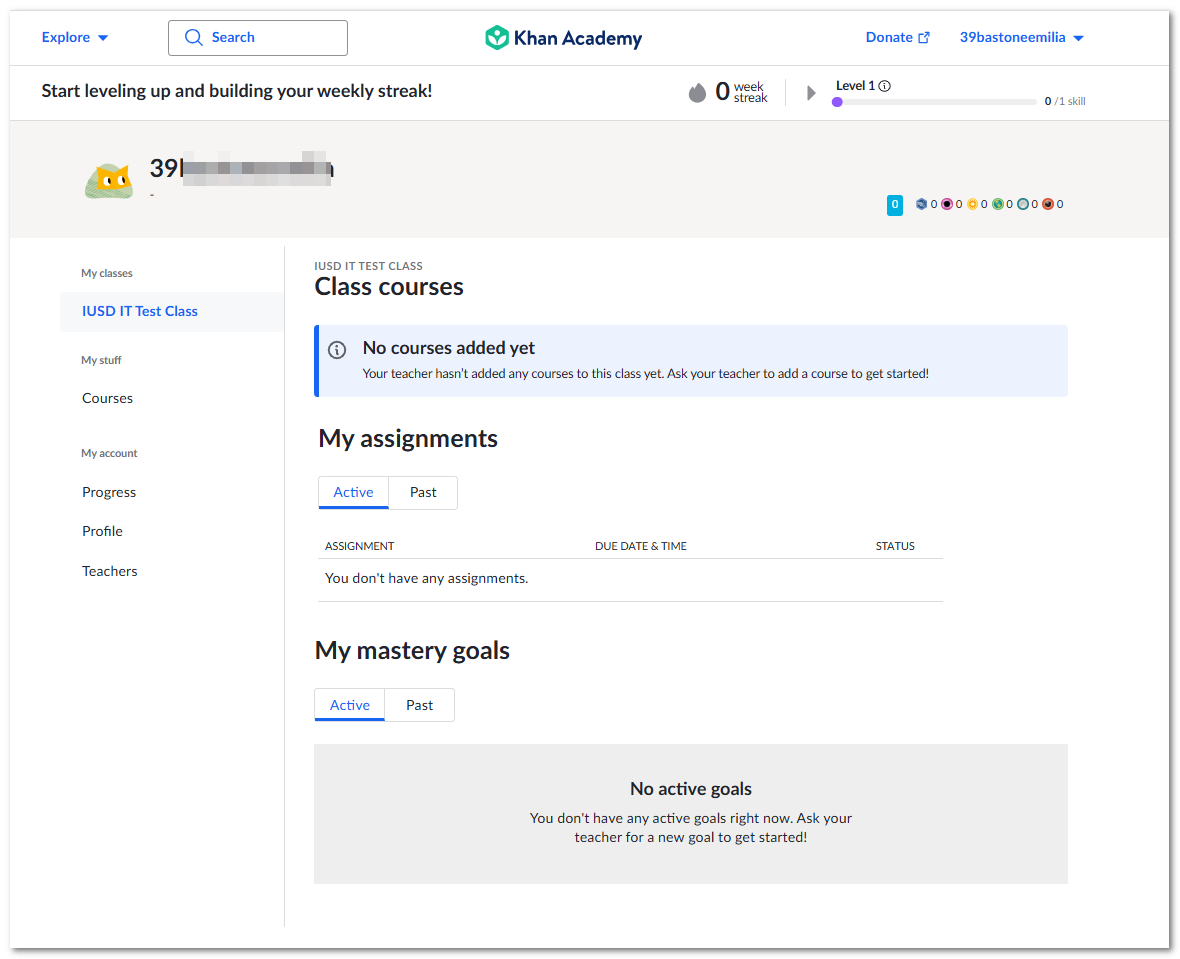Click the magnifying glass search icon
1180x959 pixels.
(x=193, y=38)
